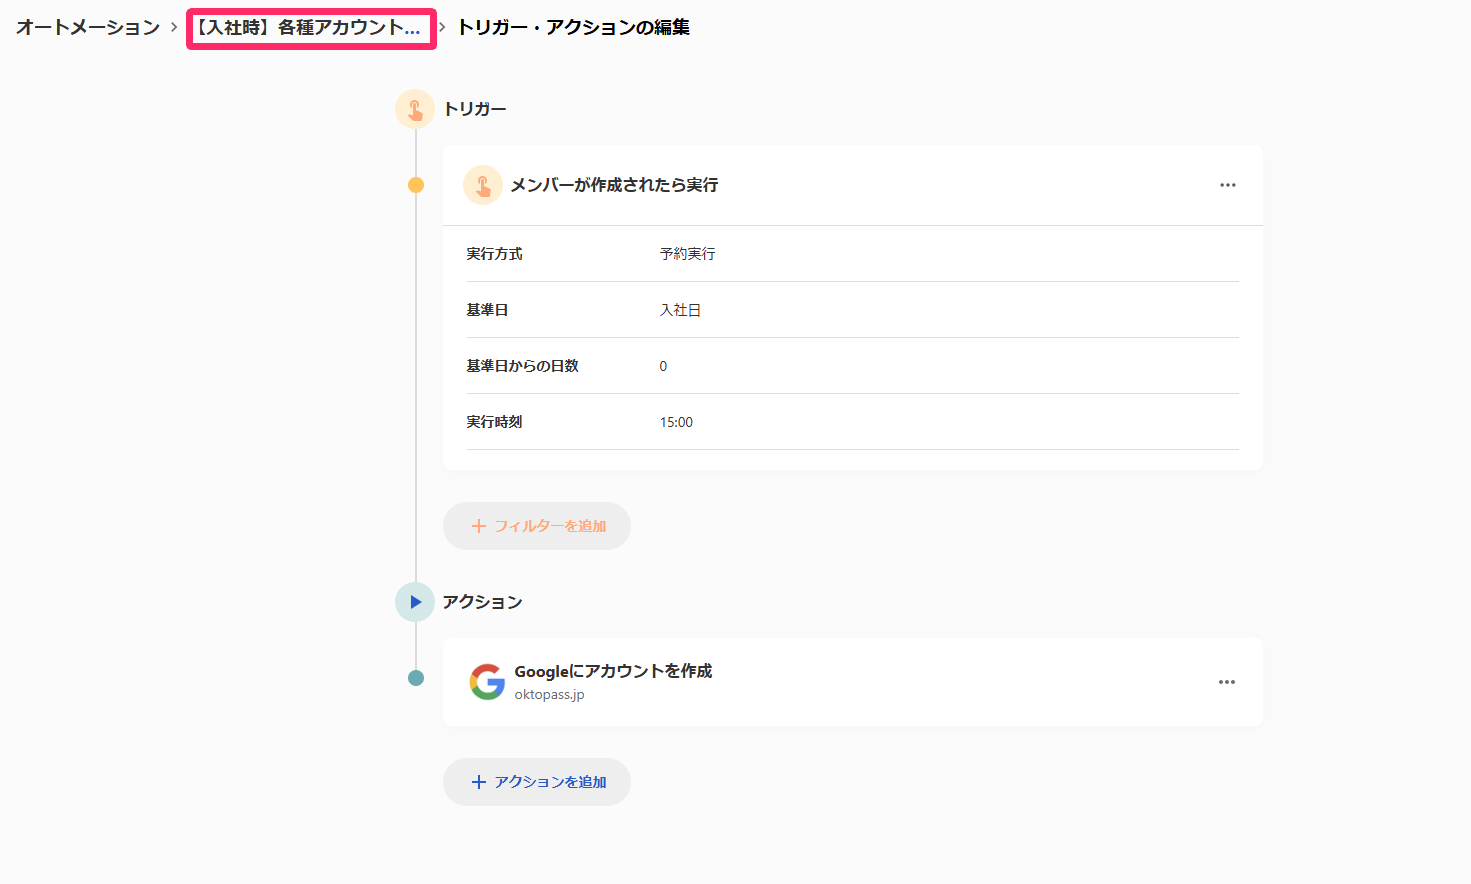The height and width of the screenshot is (884, 1471).
Task: Click the hand icon in メンバーが作成されたら実行 card
Action: coord(483,185)
